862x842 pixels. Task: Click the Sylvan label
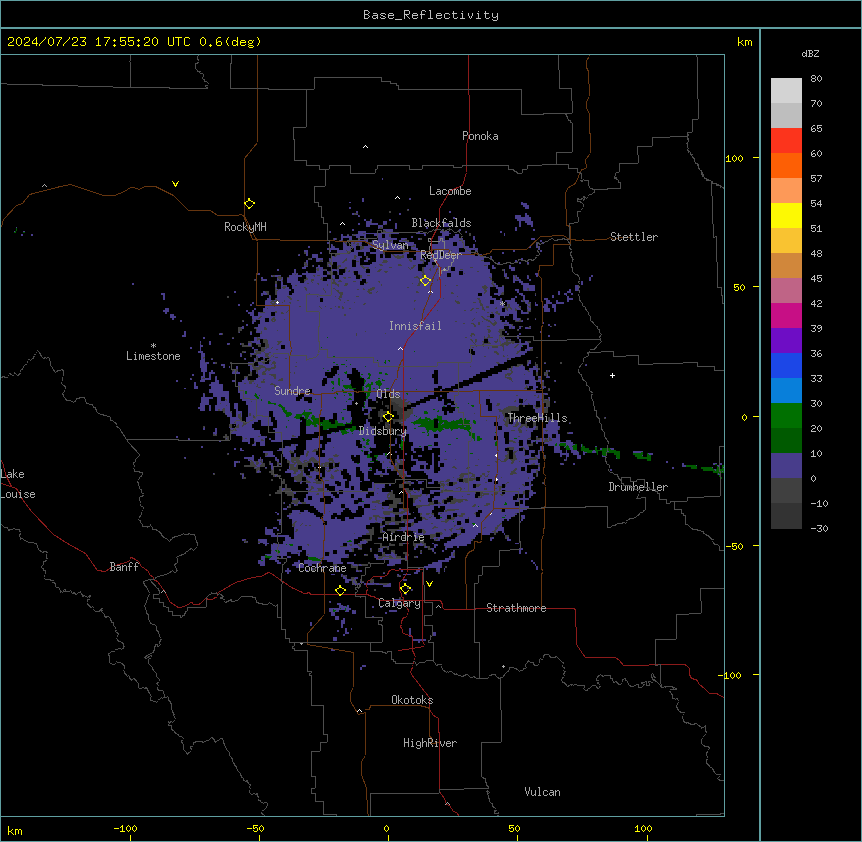pos(390,245)
